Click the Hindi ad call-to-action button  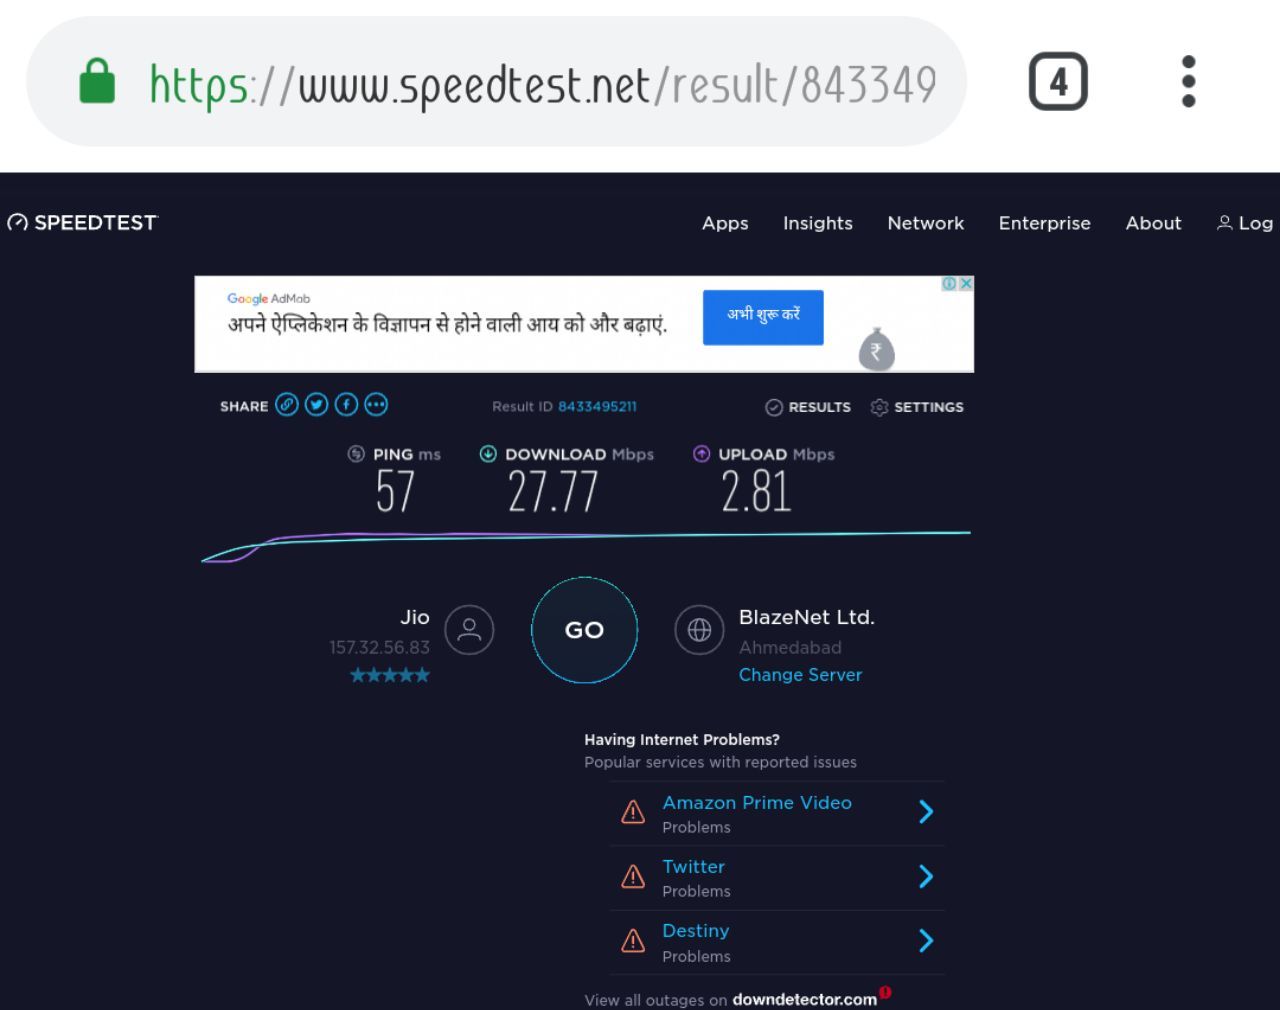tap(763, 317)
